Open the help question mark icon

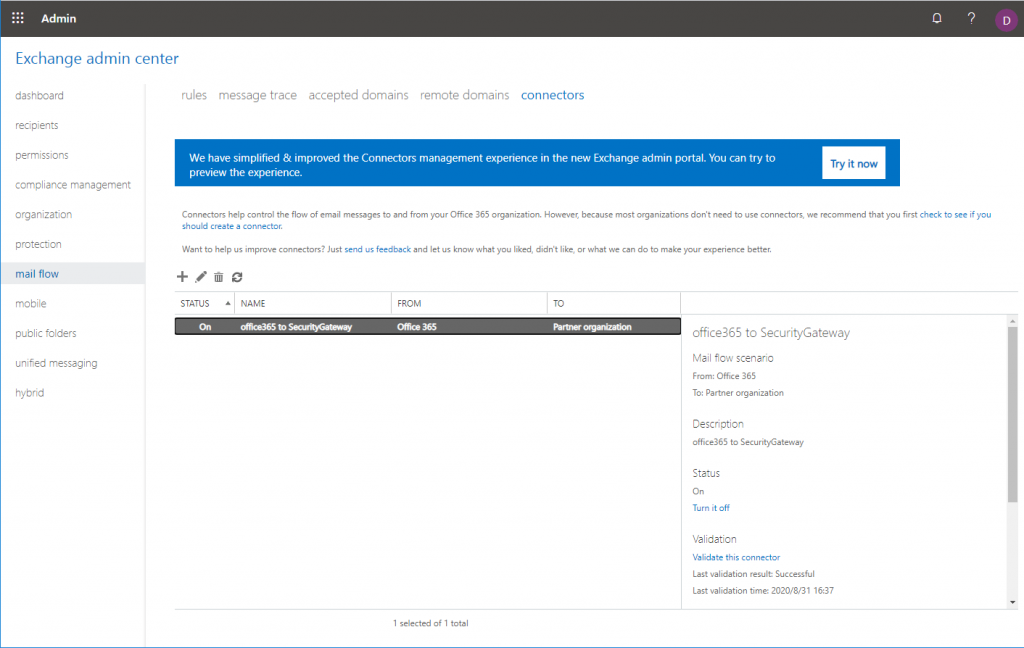pyautogui.click(x=971, y=18)
